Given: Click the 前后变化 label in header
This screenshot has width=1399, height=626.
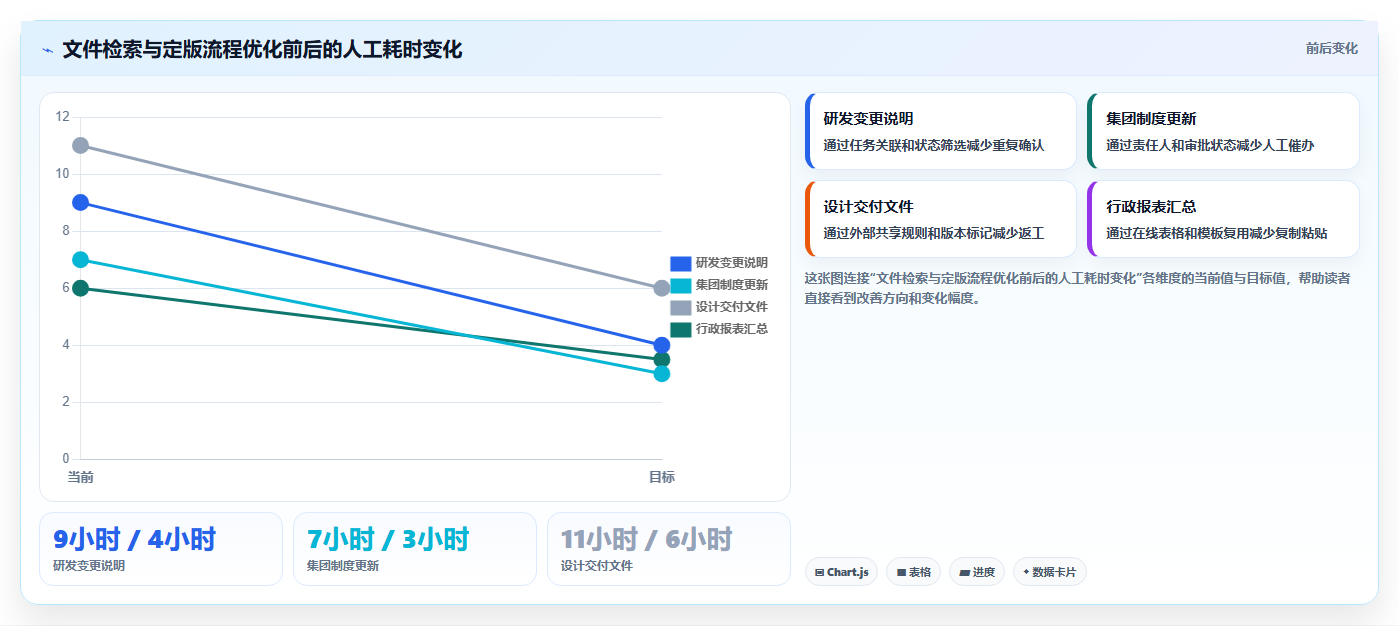Looking at the screenshot, I should point(1331,48).
